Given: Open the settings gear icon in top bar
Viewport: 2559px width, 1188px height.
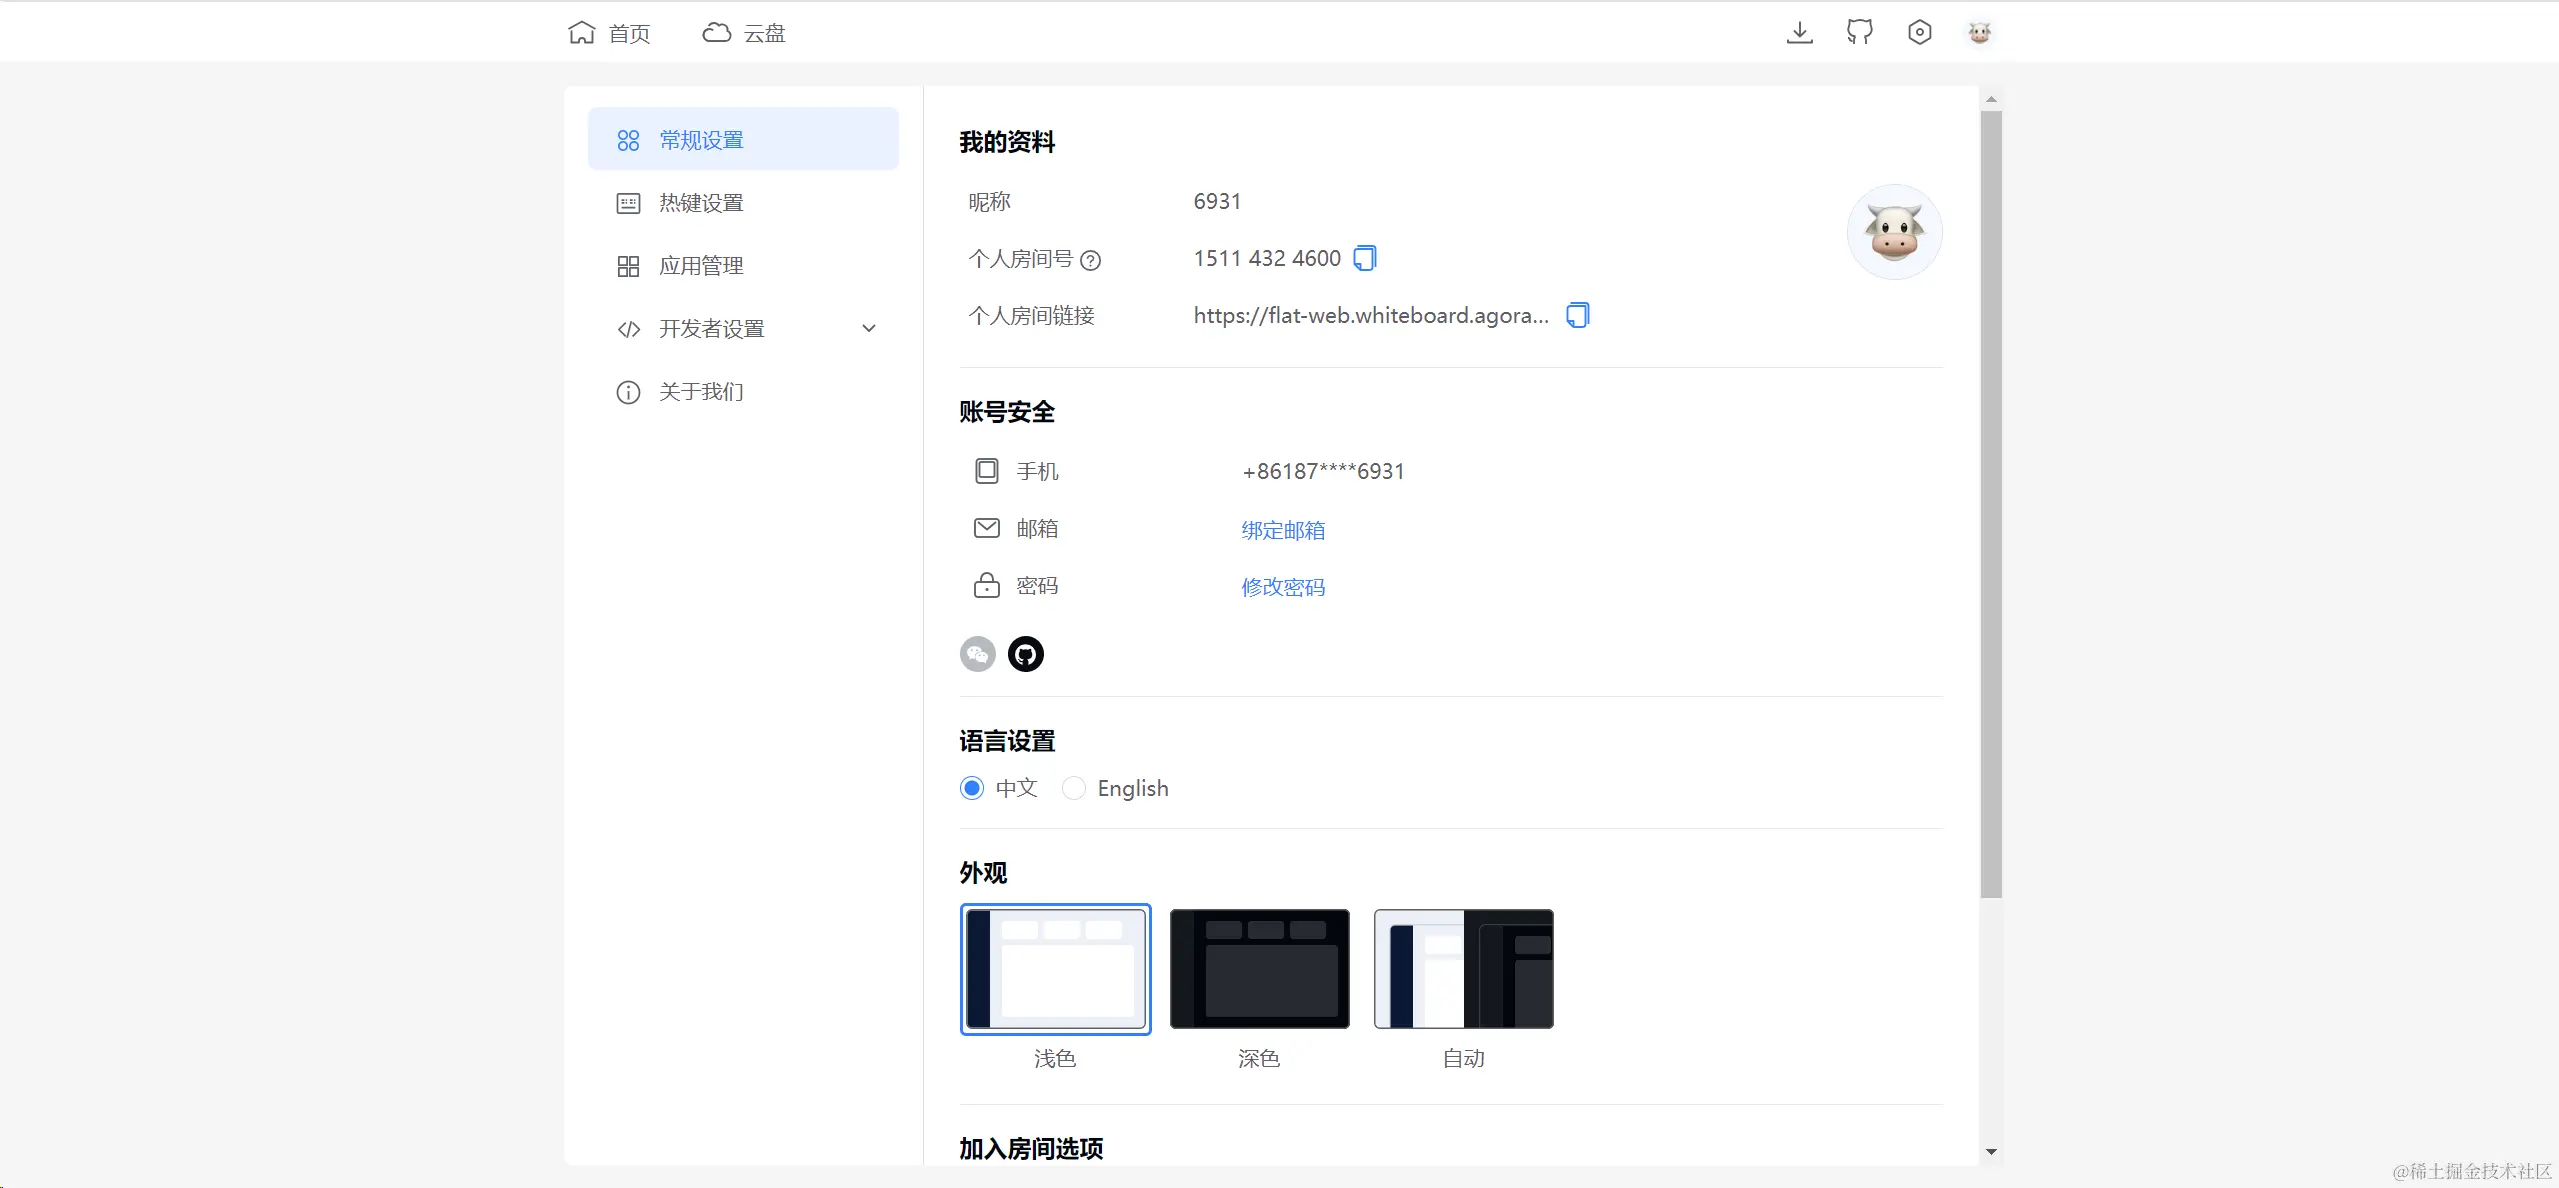Looking at the screenshot, I should 1919,32.
